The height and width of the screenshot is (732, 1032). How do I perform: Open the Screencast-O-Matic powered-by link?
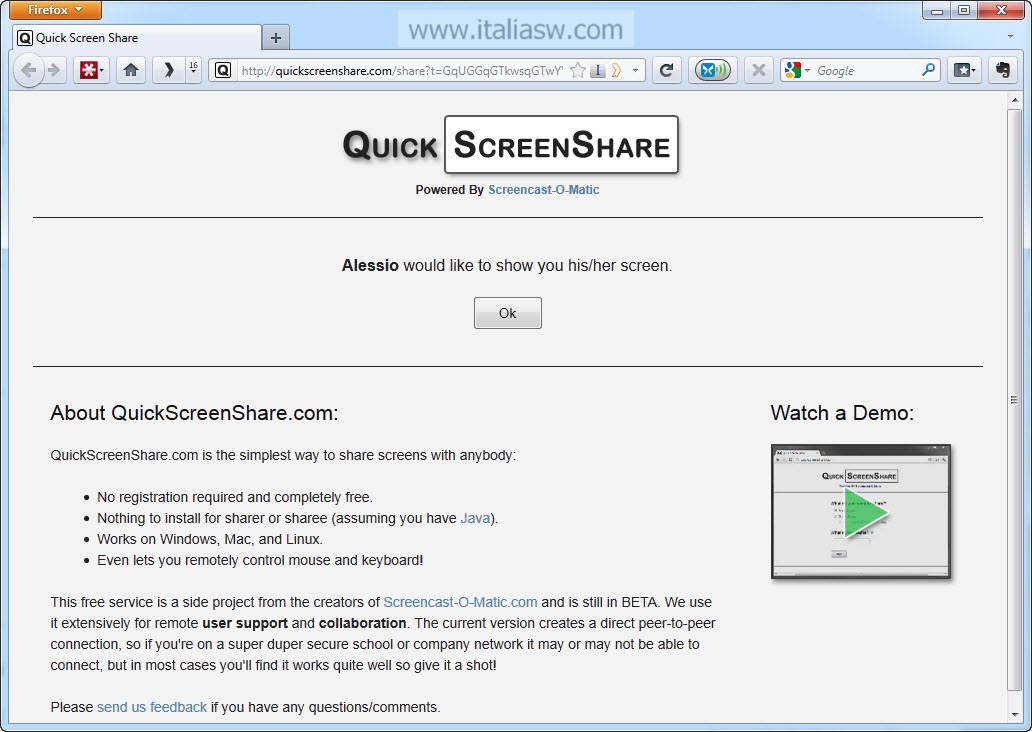(x=544, y=190)
